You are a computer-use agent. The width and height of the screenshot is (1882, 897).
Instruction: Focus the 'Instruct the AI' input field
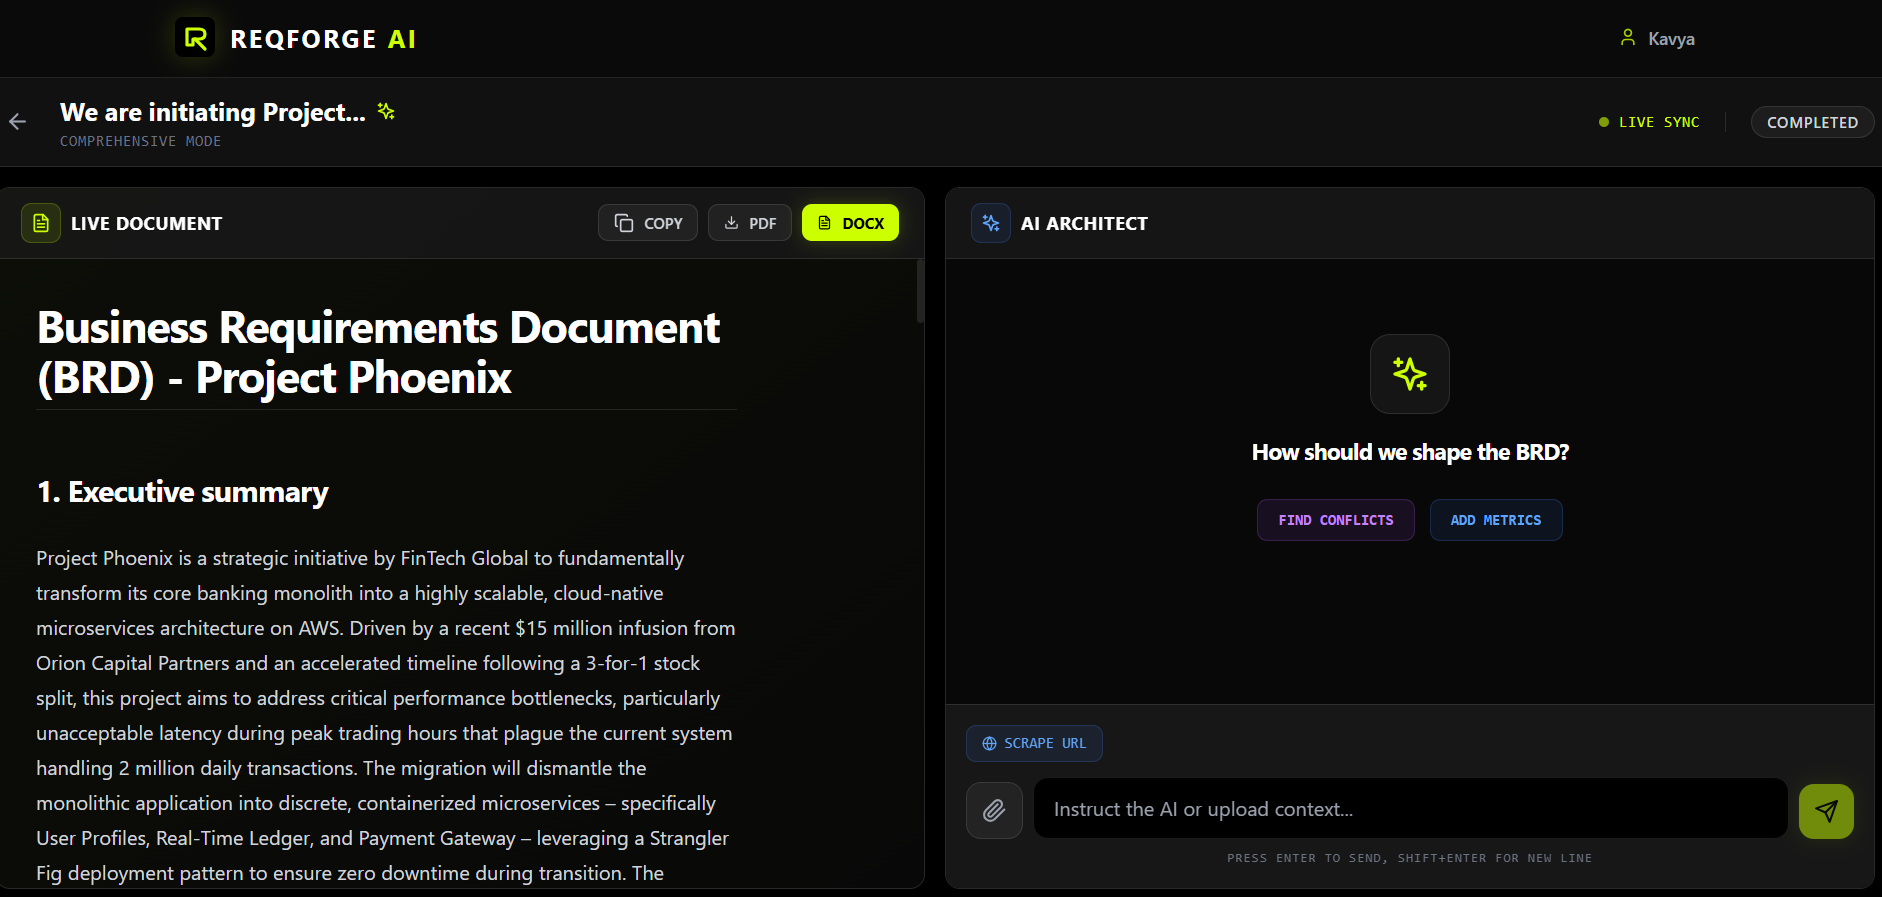(1410, 809)
